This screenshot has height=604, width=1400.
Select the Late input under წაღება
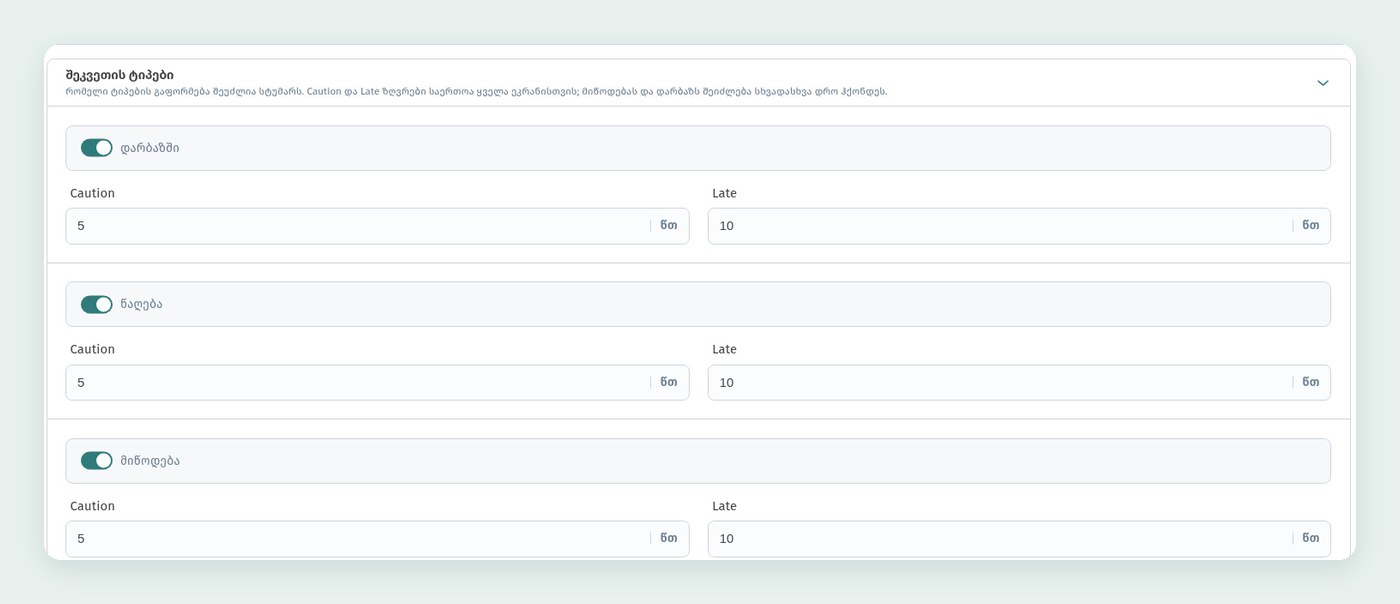coord(1019,382)
